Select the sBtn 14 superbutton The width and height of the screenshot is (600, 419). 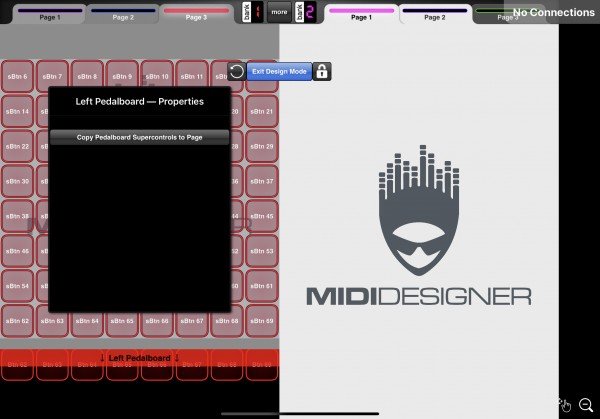point(17,111)
